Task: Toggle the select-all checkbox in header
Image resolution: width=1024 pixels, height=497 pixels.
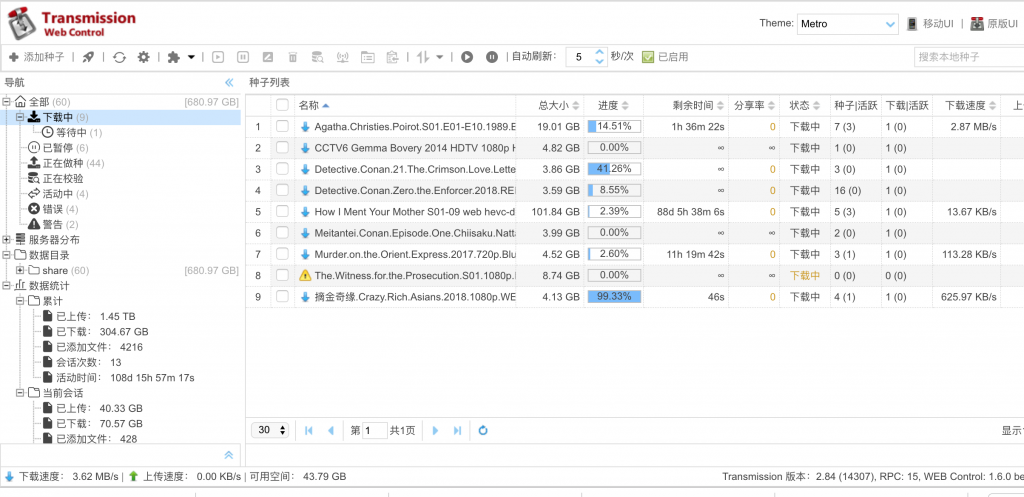Action: 282,105
